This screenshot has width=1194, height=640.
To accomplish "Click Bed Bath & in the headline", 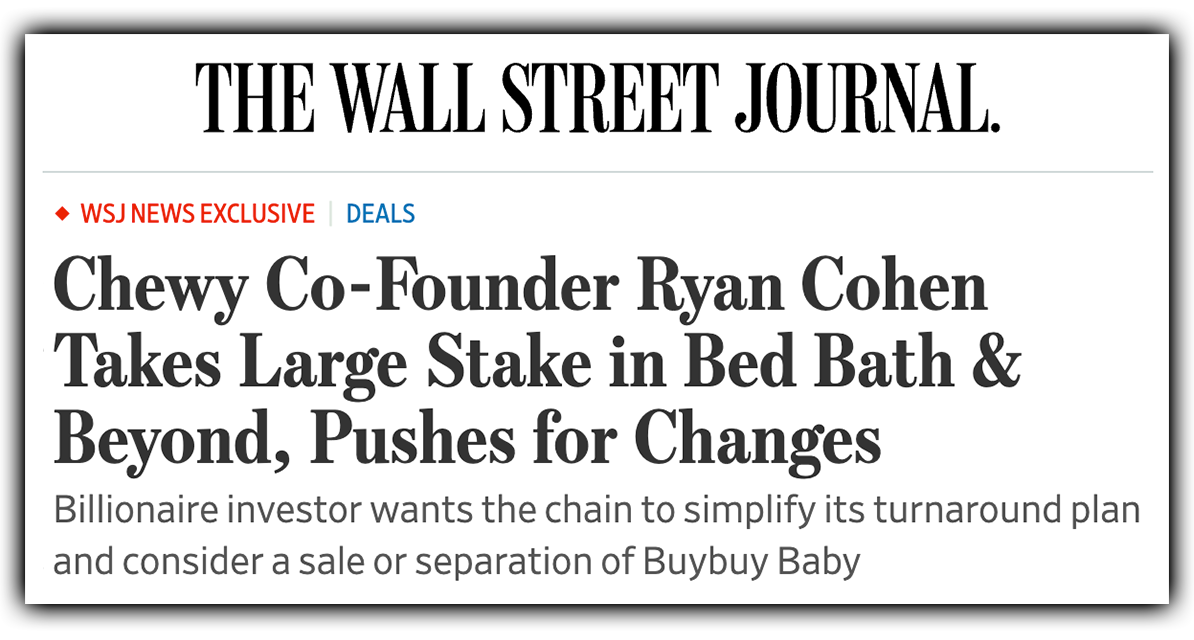I will pyautogui.click(x=853, y=362).
